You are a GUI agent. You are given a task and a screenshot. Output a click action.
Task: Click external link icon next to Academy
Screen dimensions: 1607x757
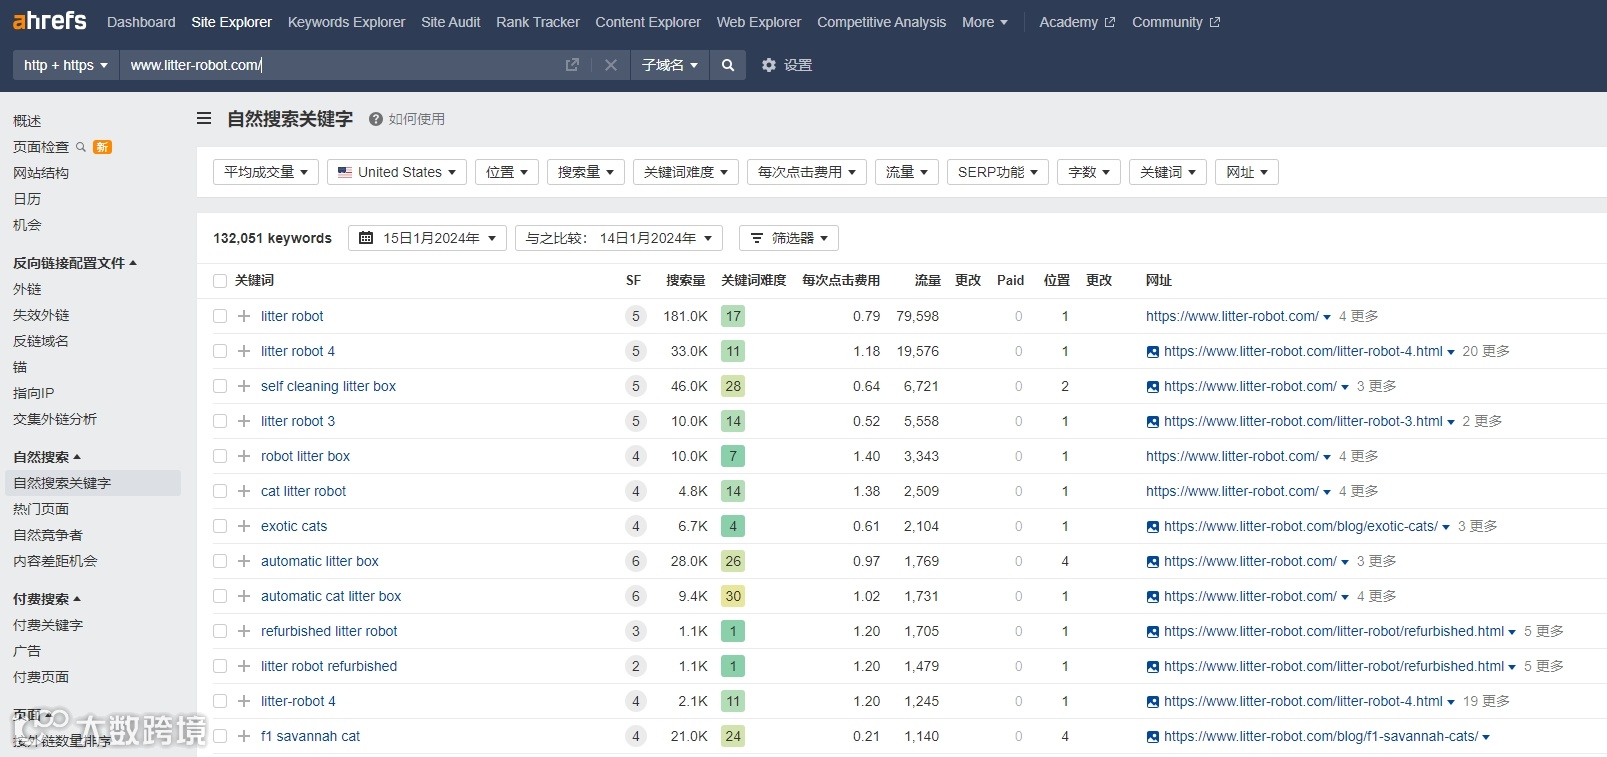[1109, 22]
